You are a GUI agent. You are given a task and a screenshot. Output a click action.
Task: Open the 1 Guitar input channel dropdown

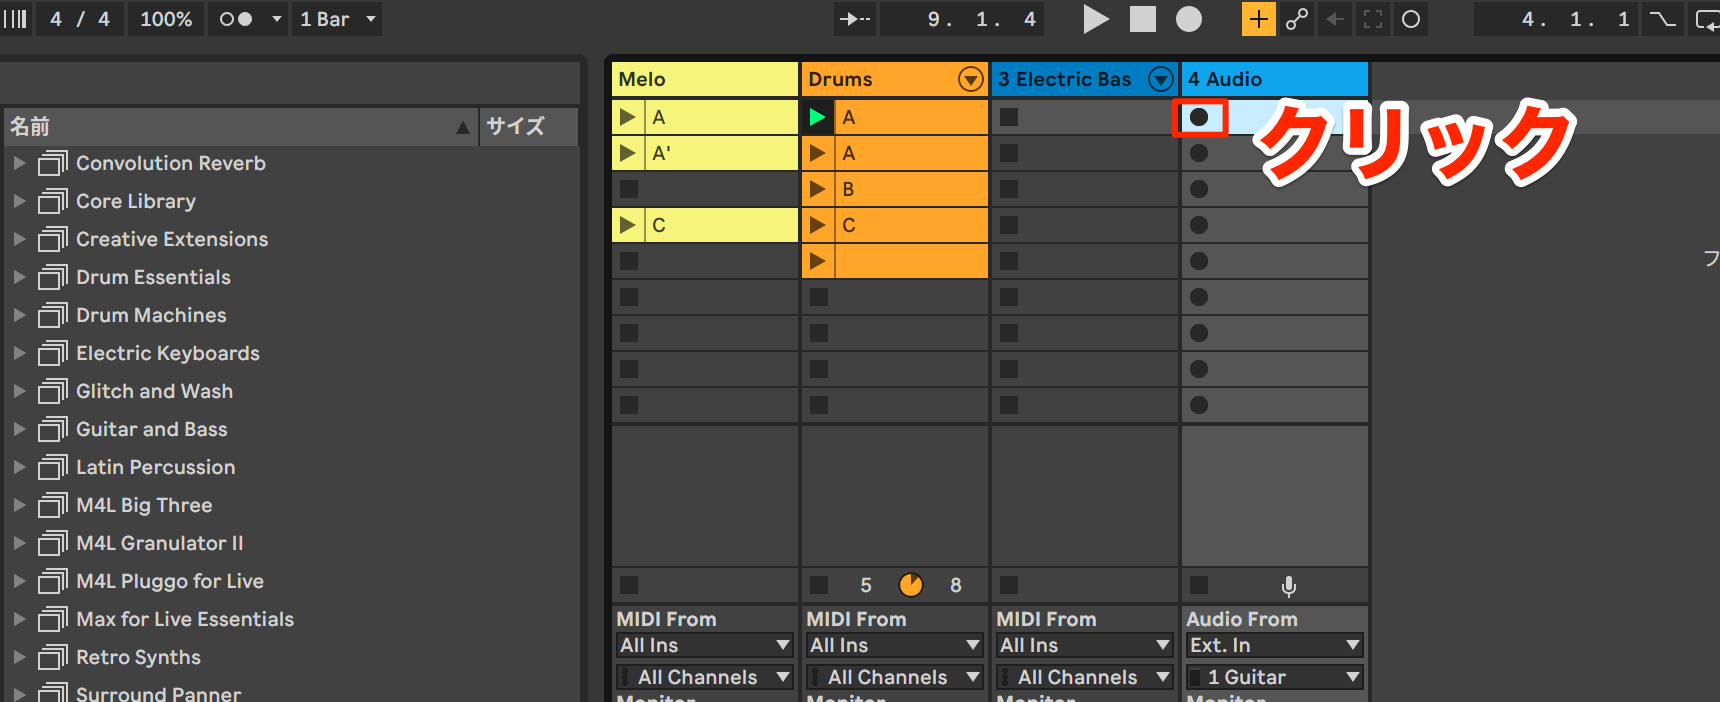pyautogui.click(x=1275, y=677)
